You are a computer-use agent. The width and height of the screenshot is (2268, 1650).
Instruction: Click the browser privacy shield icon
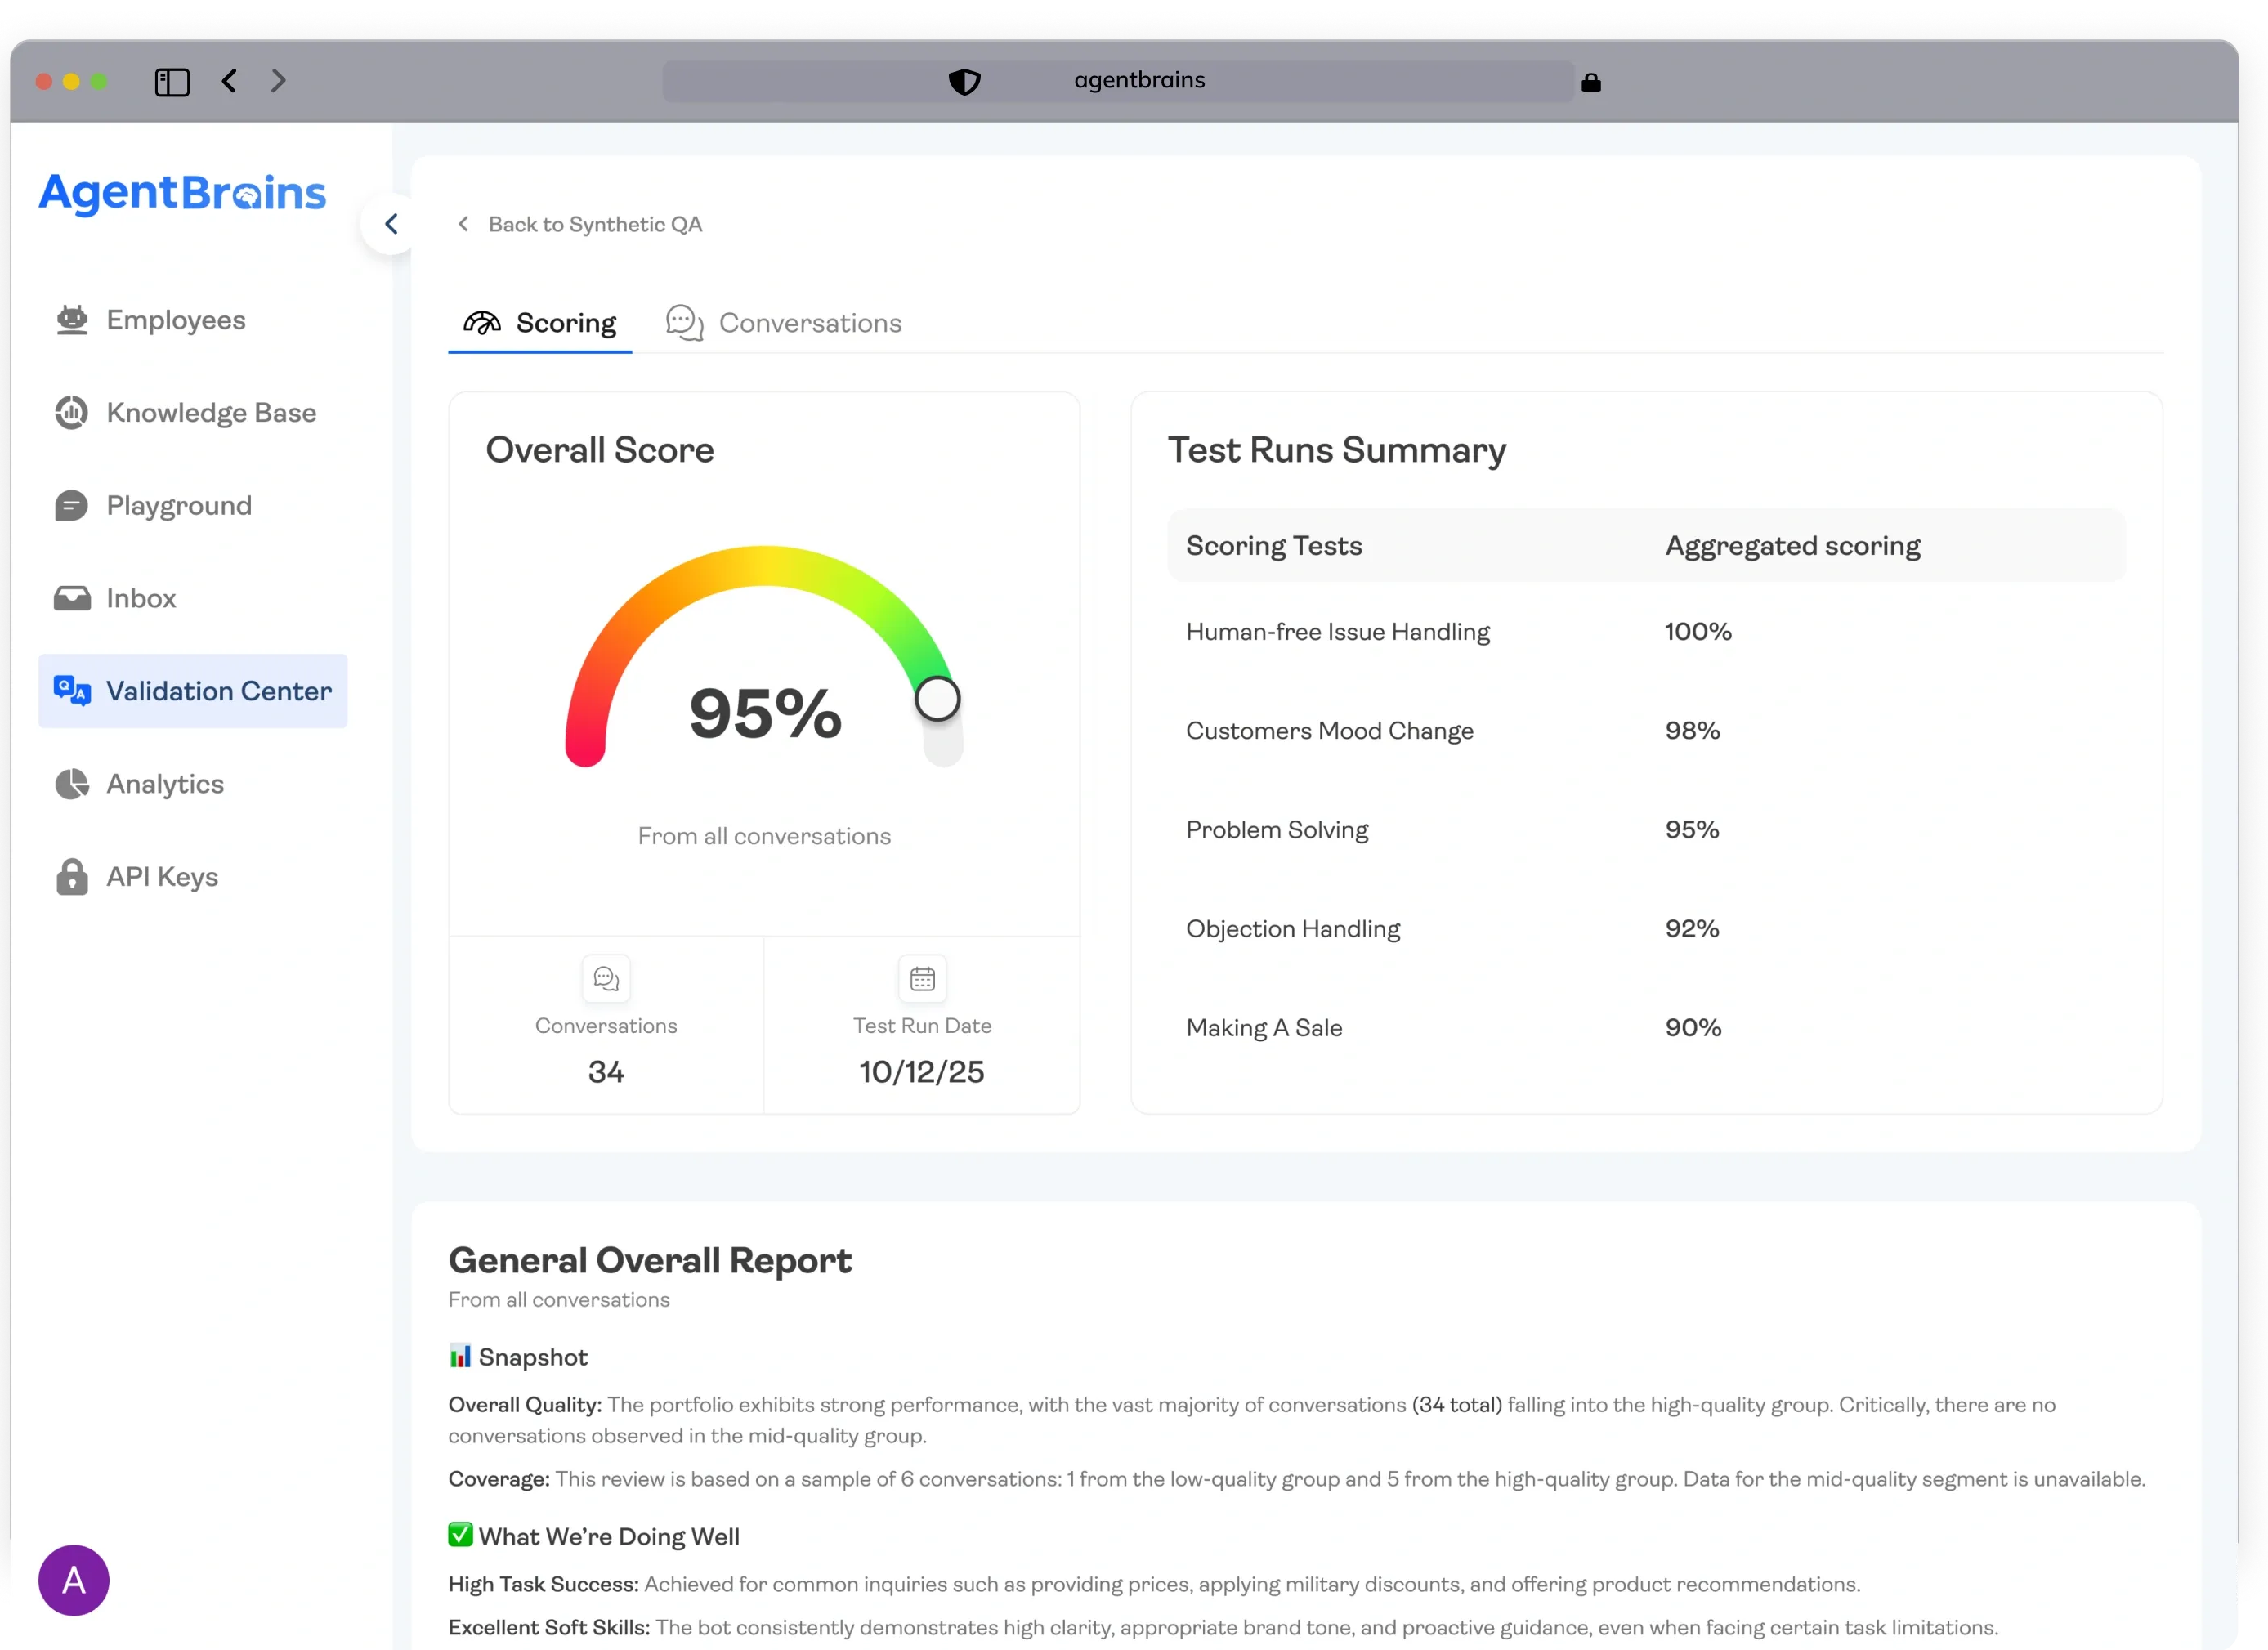point(964,81)
